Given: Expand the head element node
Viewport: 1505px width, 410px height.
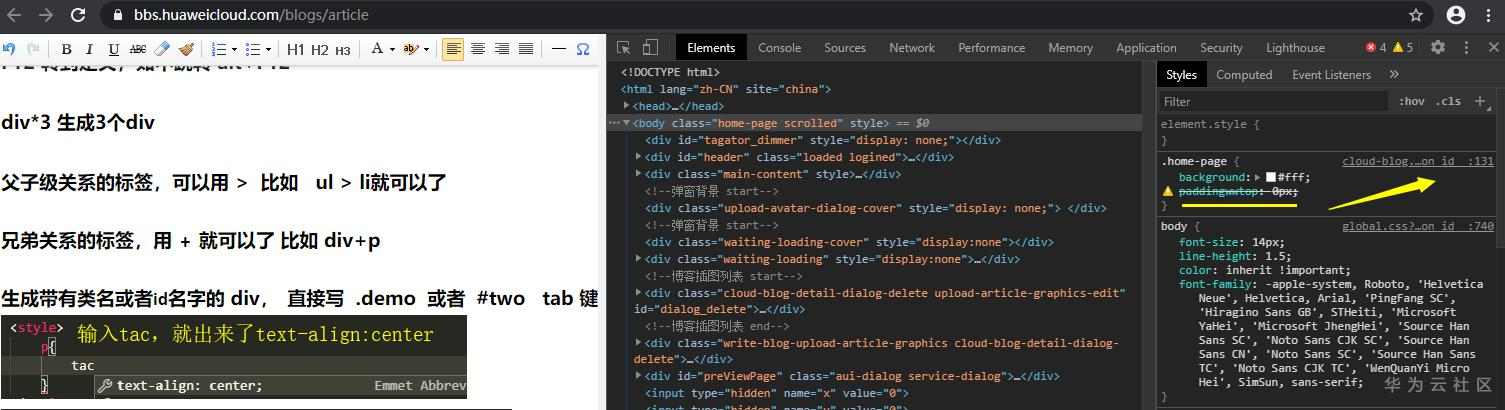Looking at the screenshot, I should (627, 106).
